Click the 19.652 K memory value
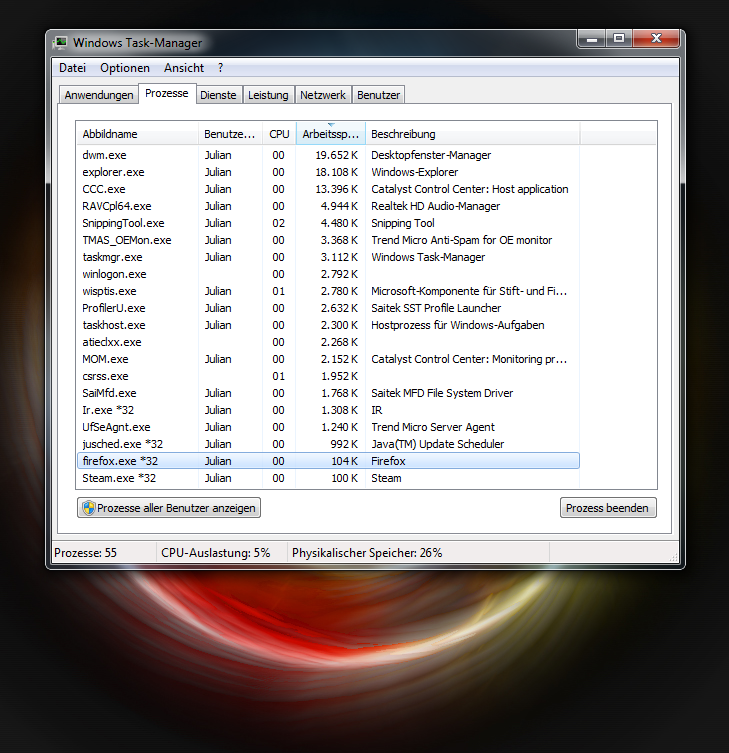Screen dimensions: 729x753 pos(337,155)
